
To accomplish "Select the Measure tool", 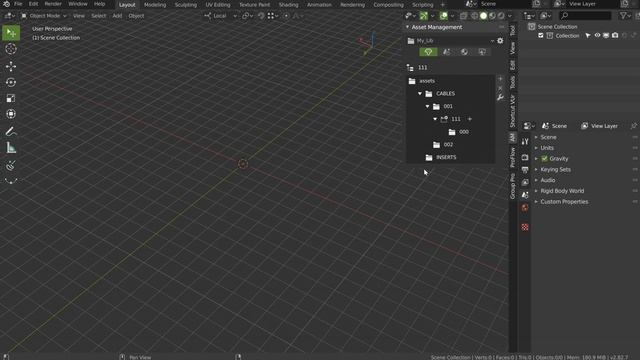I will pos(11,148).
